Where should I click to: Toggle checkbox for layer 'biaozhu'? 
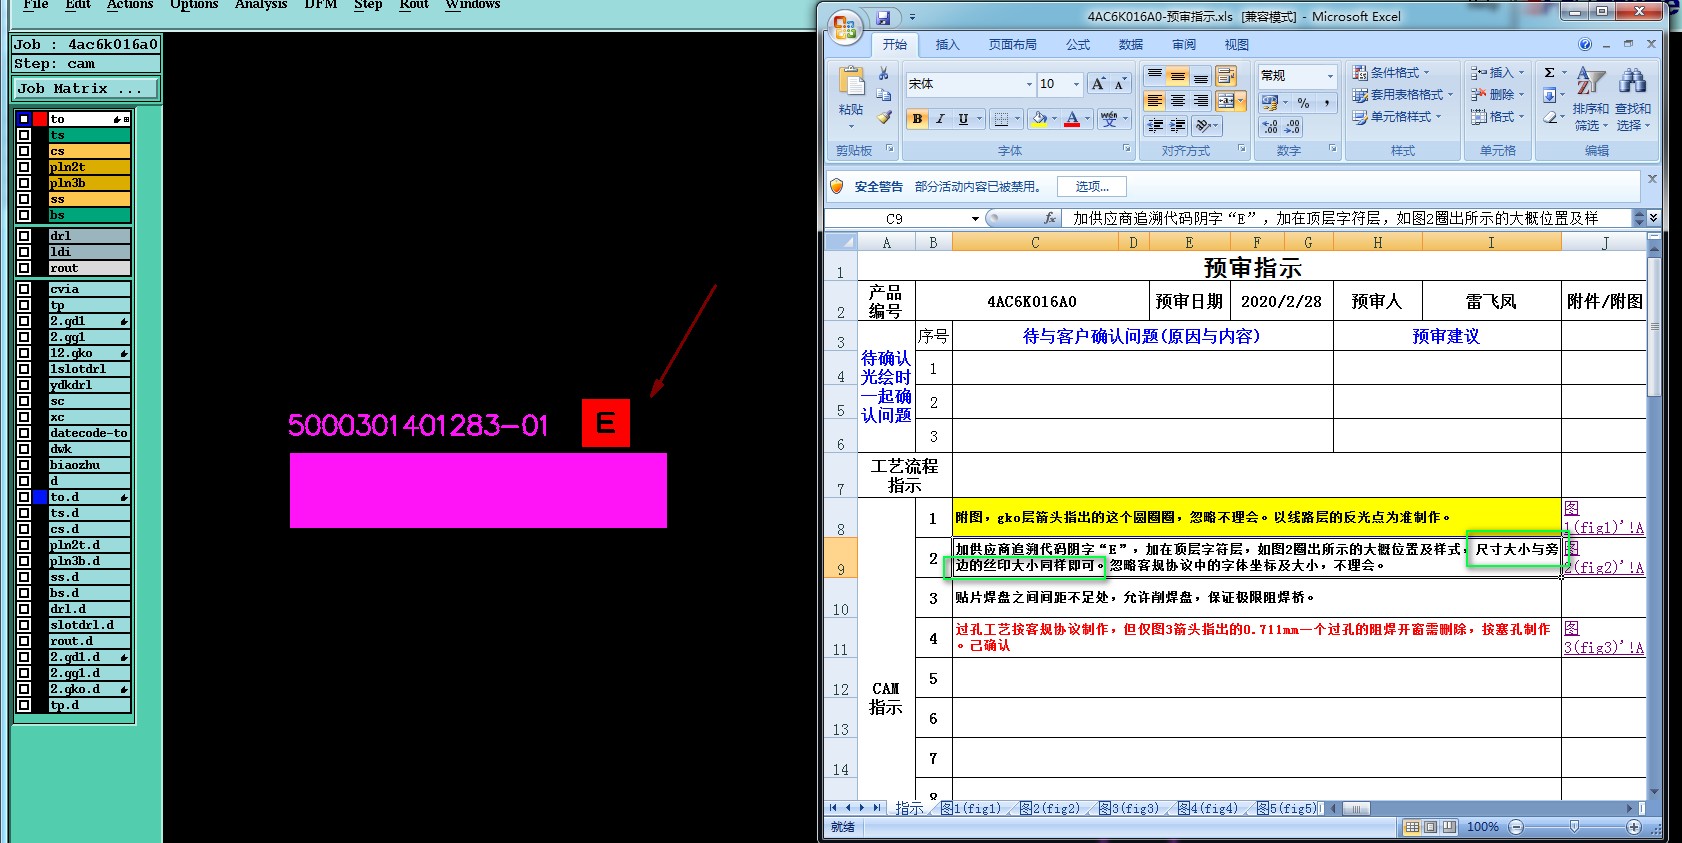click(24, 465)
